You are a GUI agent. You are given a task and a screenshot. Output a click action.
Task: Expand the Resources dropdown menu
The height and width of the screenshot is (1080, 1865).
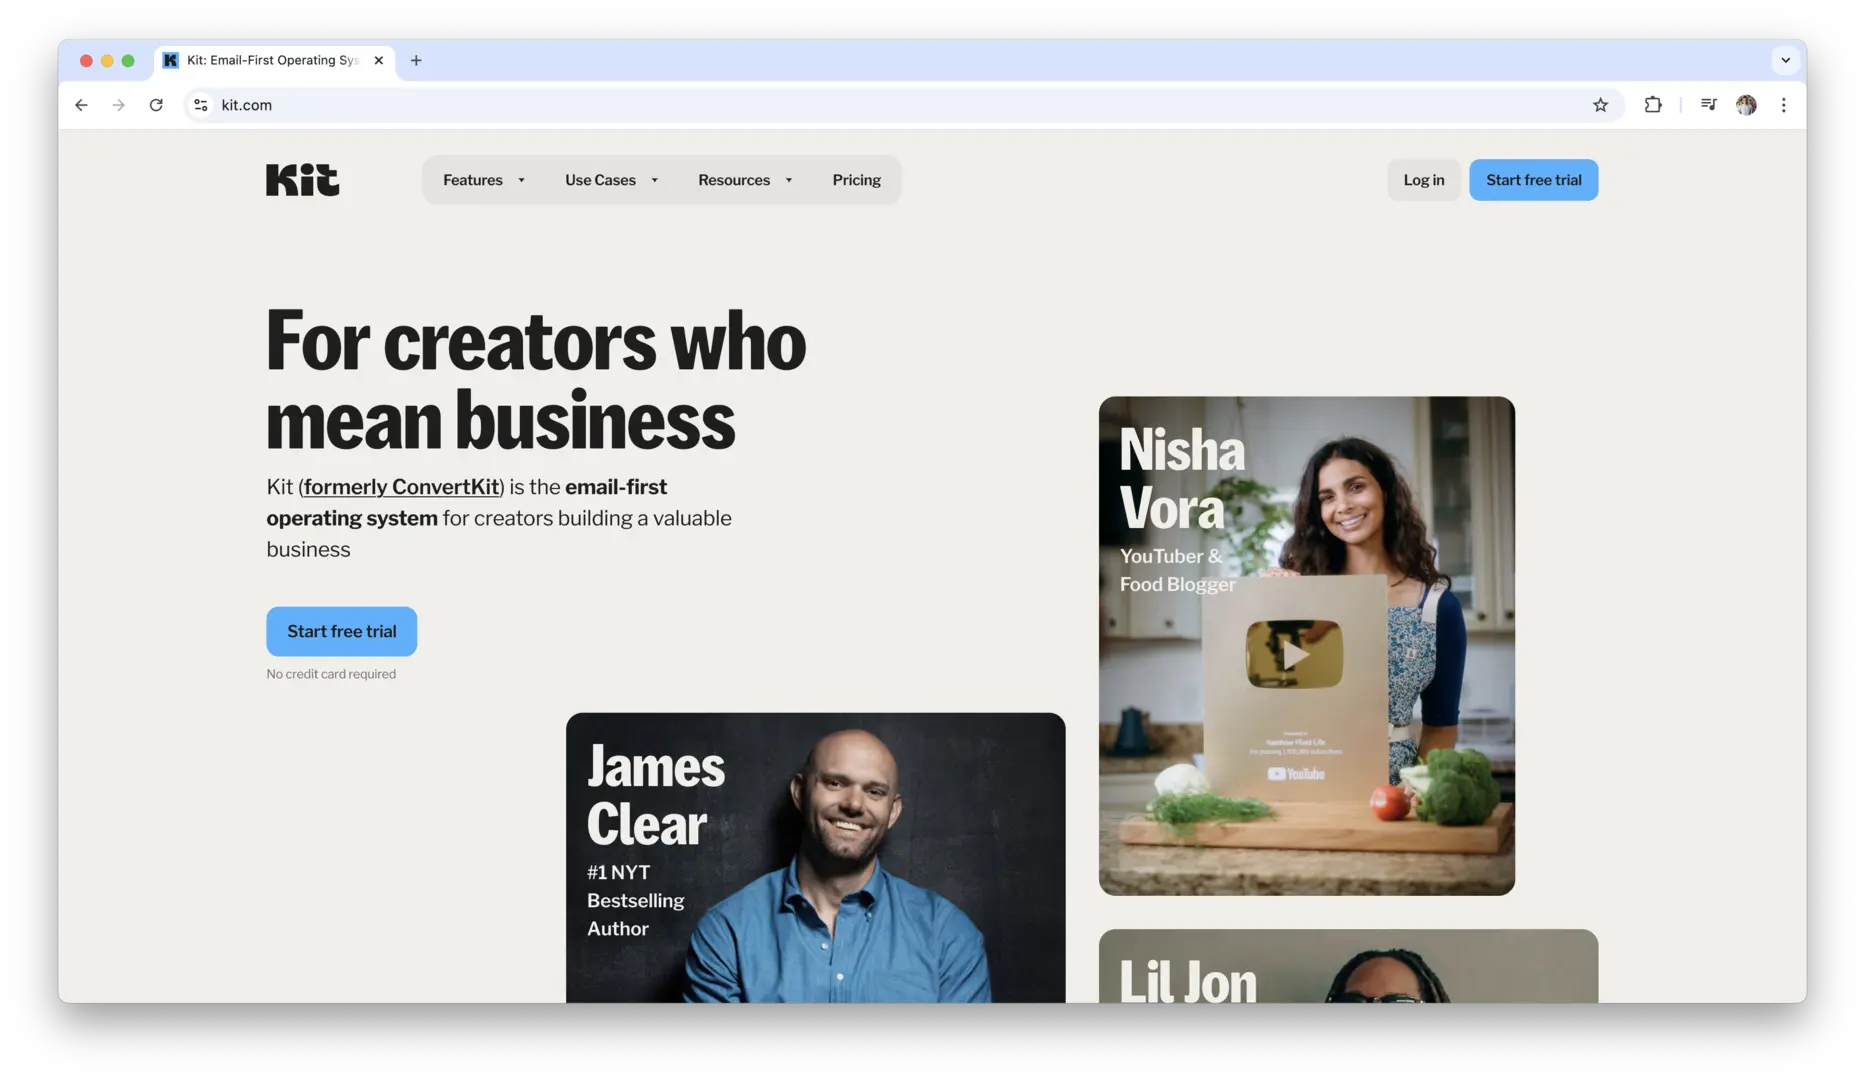pyautogui.click(x=745, y=180)
